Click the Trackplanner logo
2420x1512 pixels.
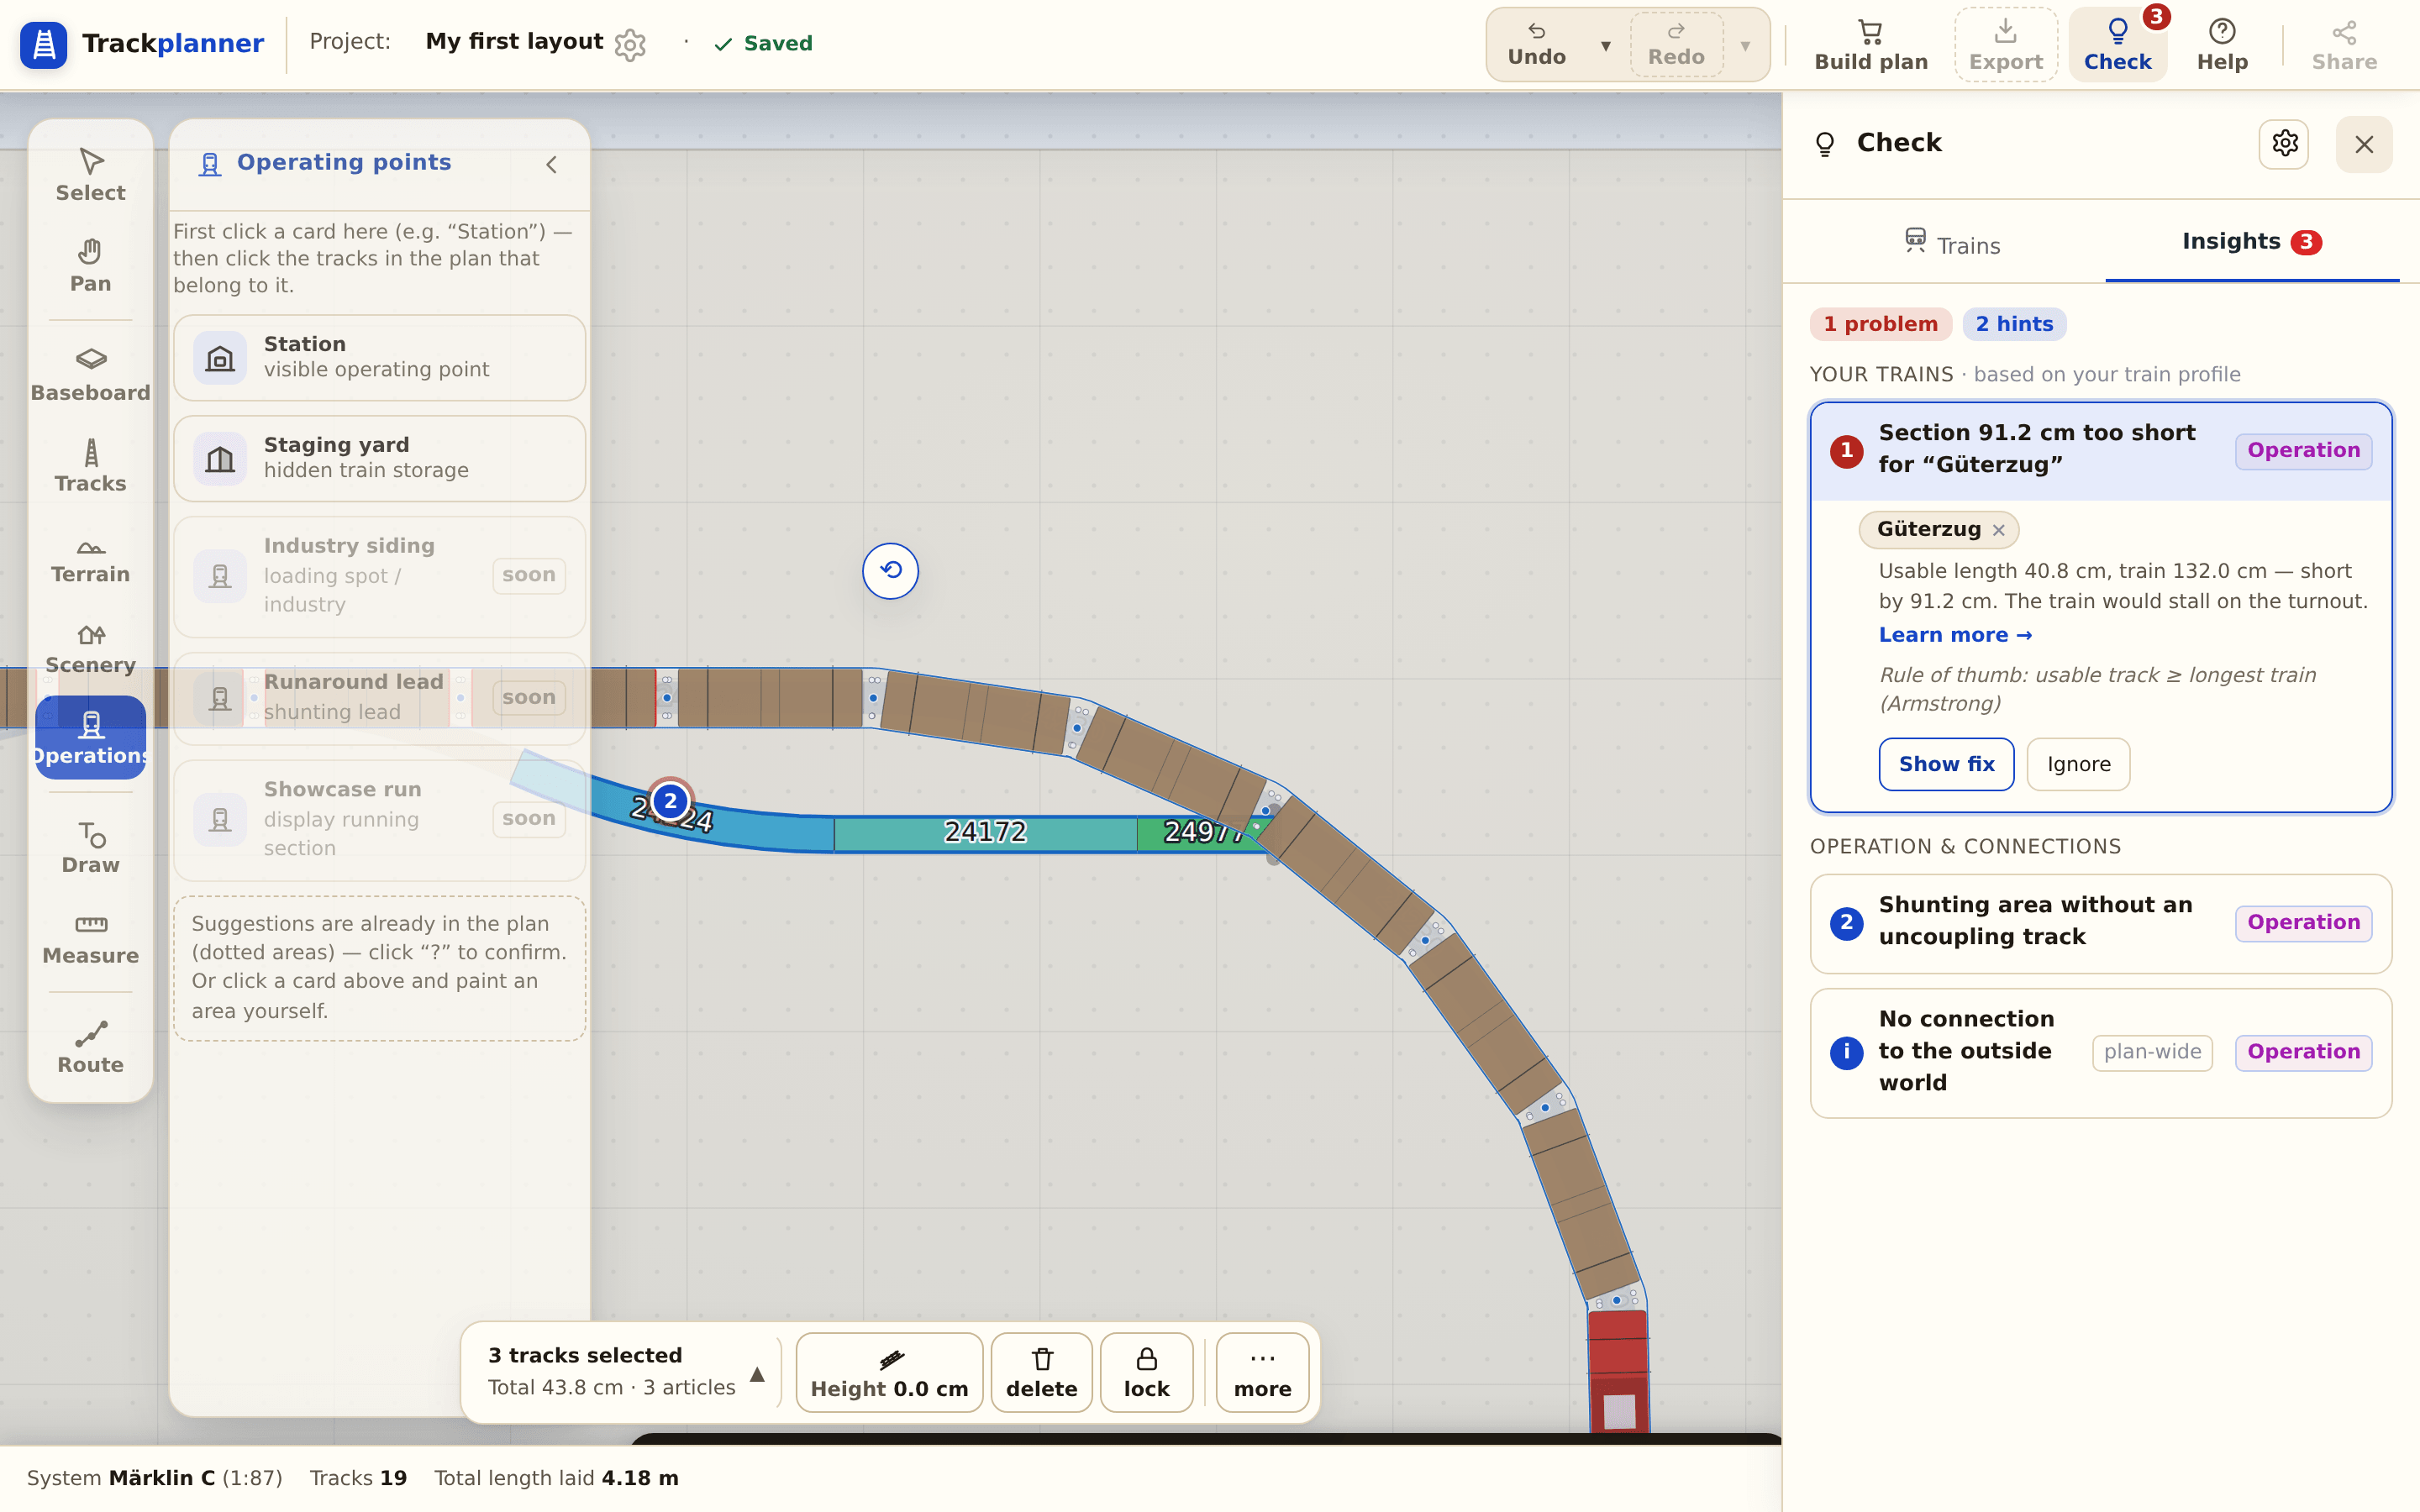142,44
